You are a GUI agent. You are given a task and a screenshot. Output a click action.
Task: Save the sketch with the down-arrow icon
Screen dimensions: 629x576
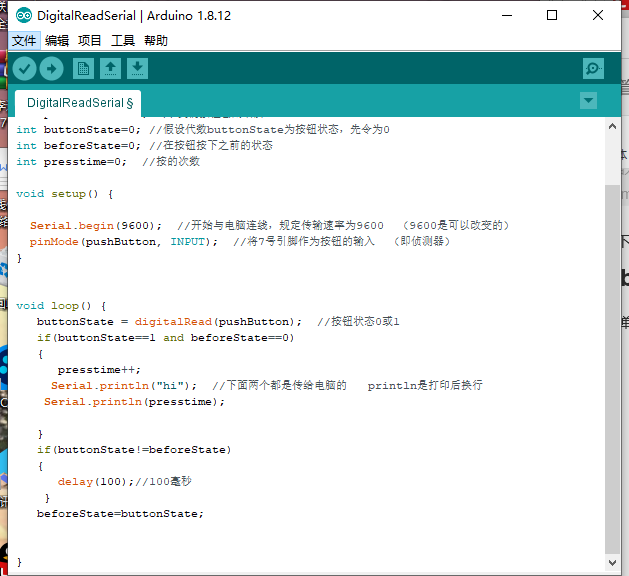(137, 69)
